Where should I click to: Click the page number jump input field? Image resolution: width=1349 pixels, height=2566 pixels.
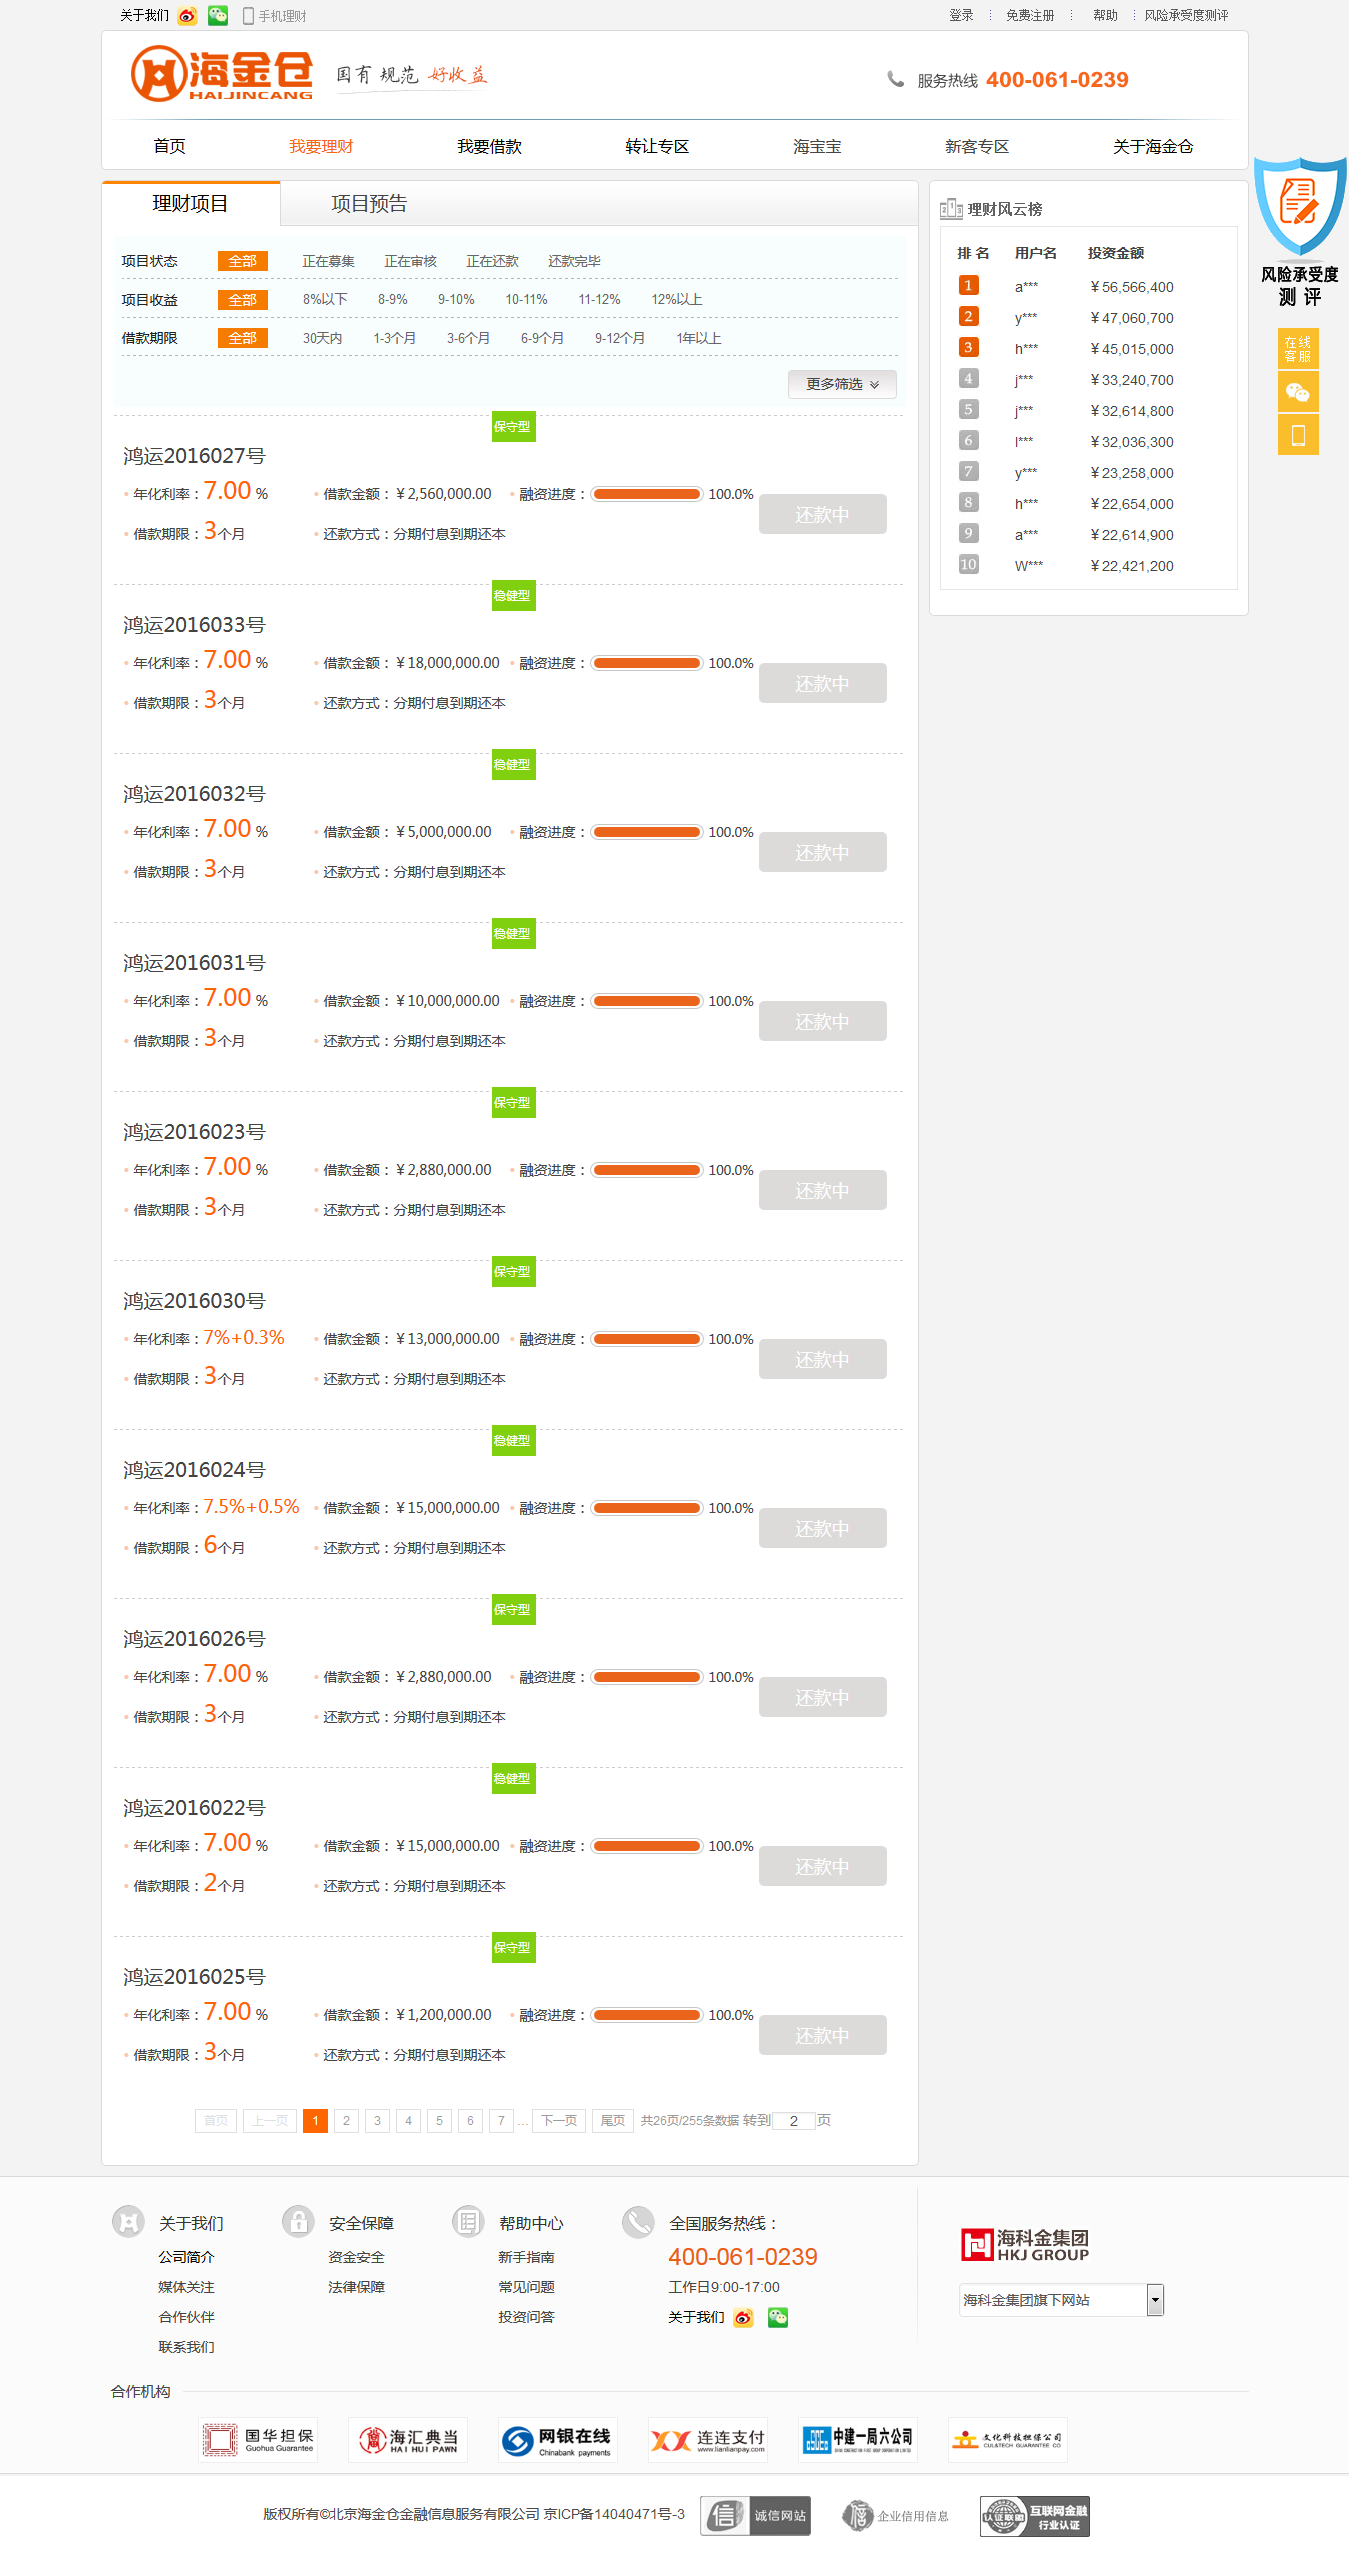click(794, 2121)
